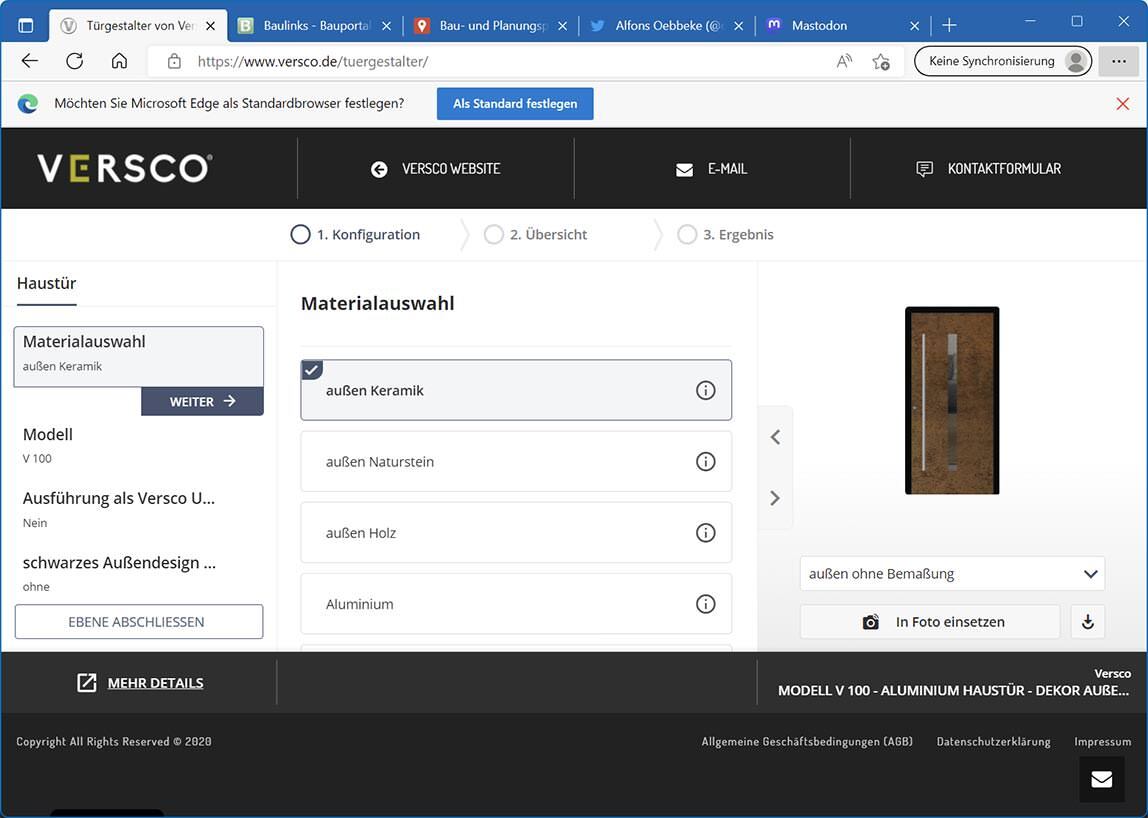Go to step 1. Konfiguration
The height and width of the screenshot is (818, 1148).
pos(356,234)
